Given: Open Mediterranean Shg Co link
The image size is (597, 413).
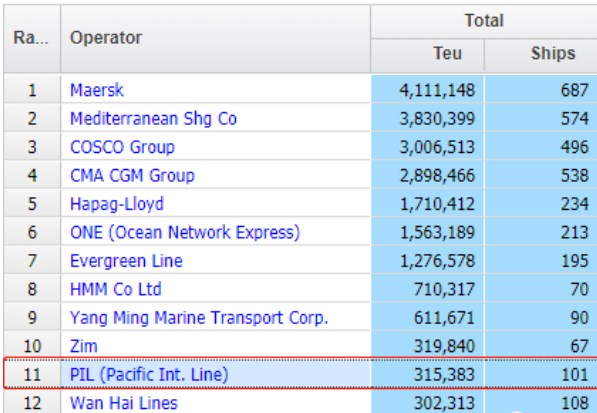Looking at the screenshot, I should 153,118.
